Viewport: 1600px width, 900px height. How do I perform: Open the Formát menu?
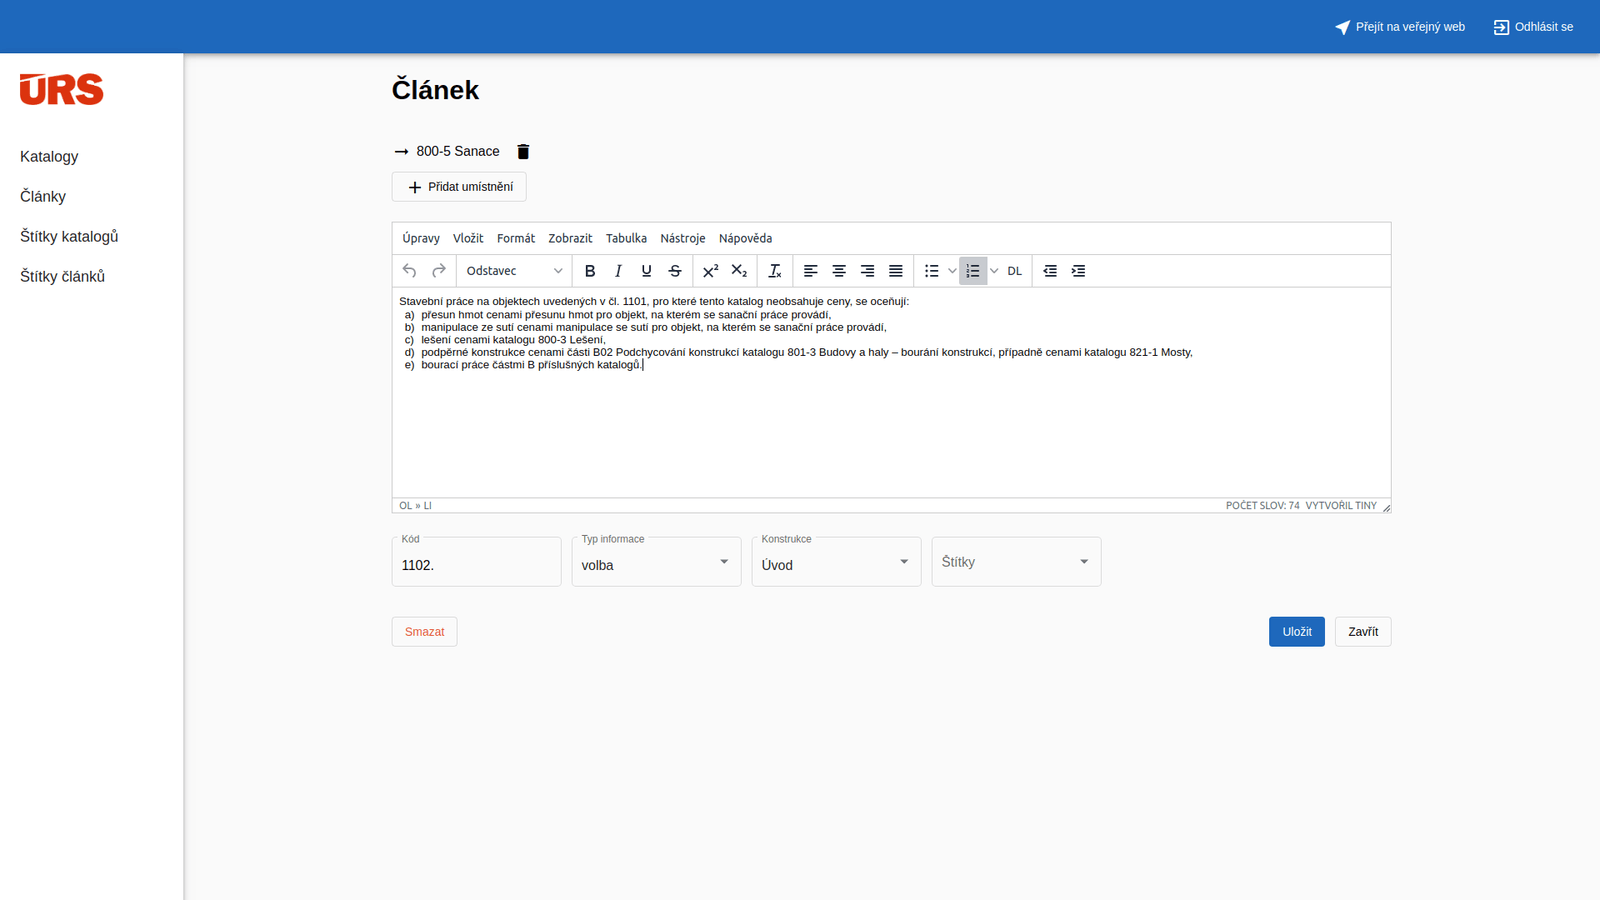516,238
